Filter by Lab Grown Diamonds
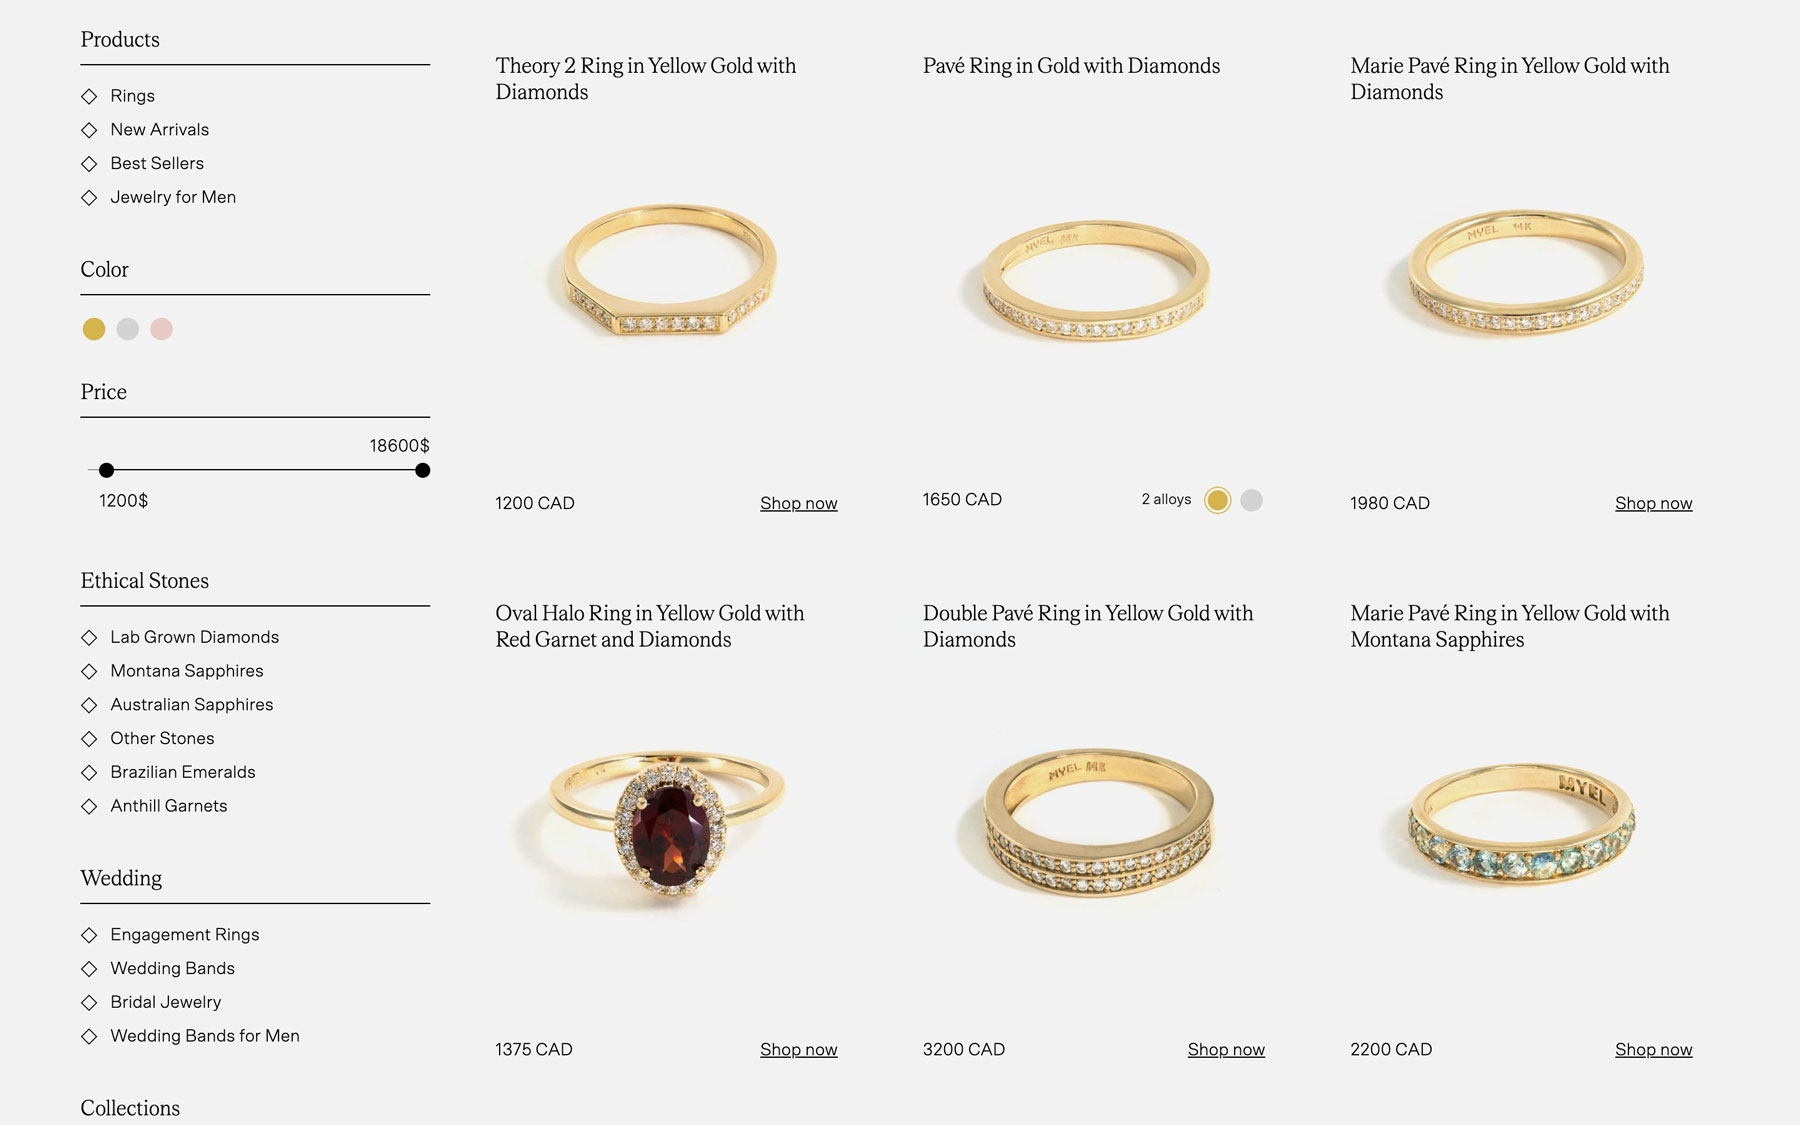 click(194, 637)
